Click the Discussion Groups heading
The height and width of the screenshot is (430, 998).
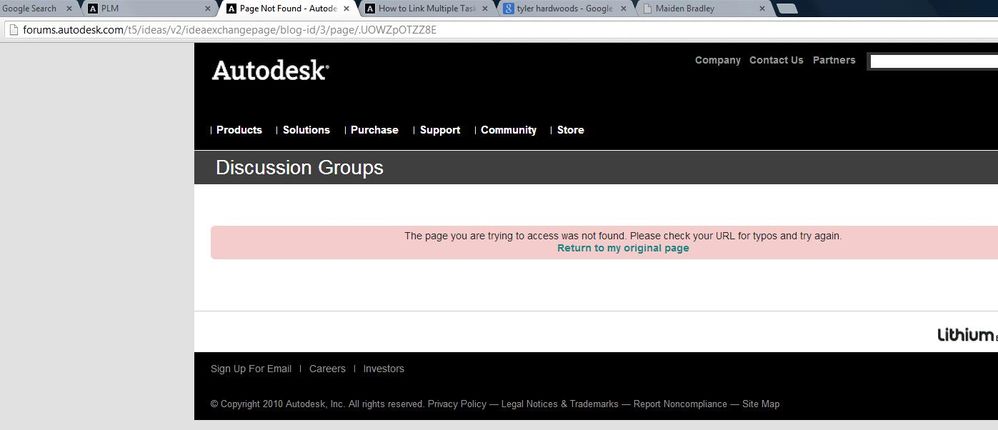click(299, 167)
